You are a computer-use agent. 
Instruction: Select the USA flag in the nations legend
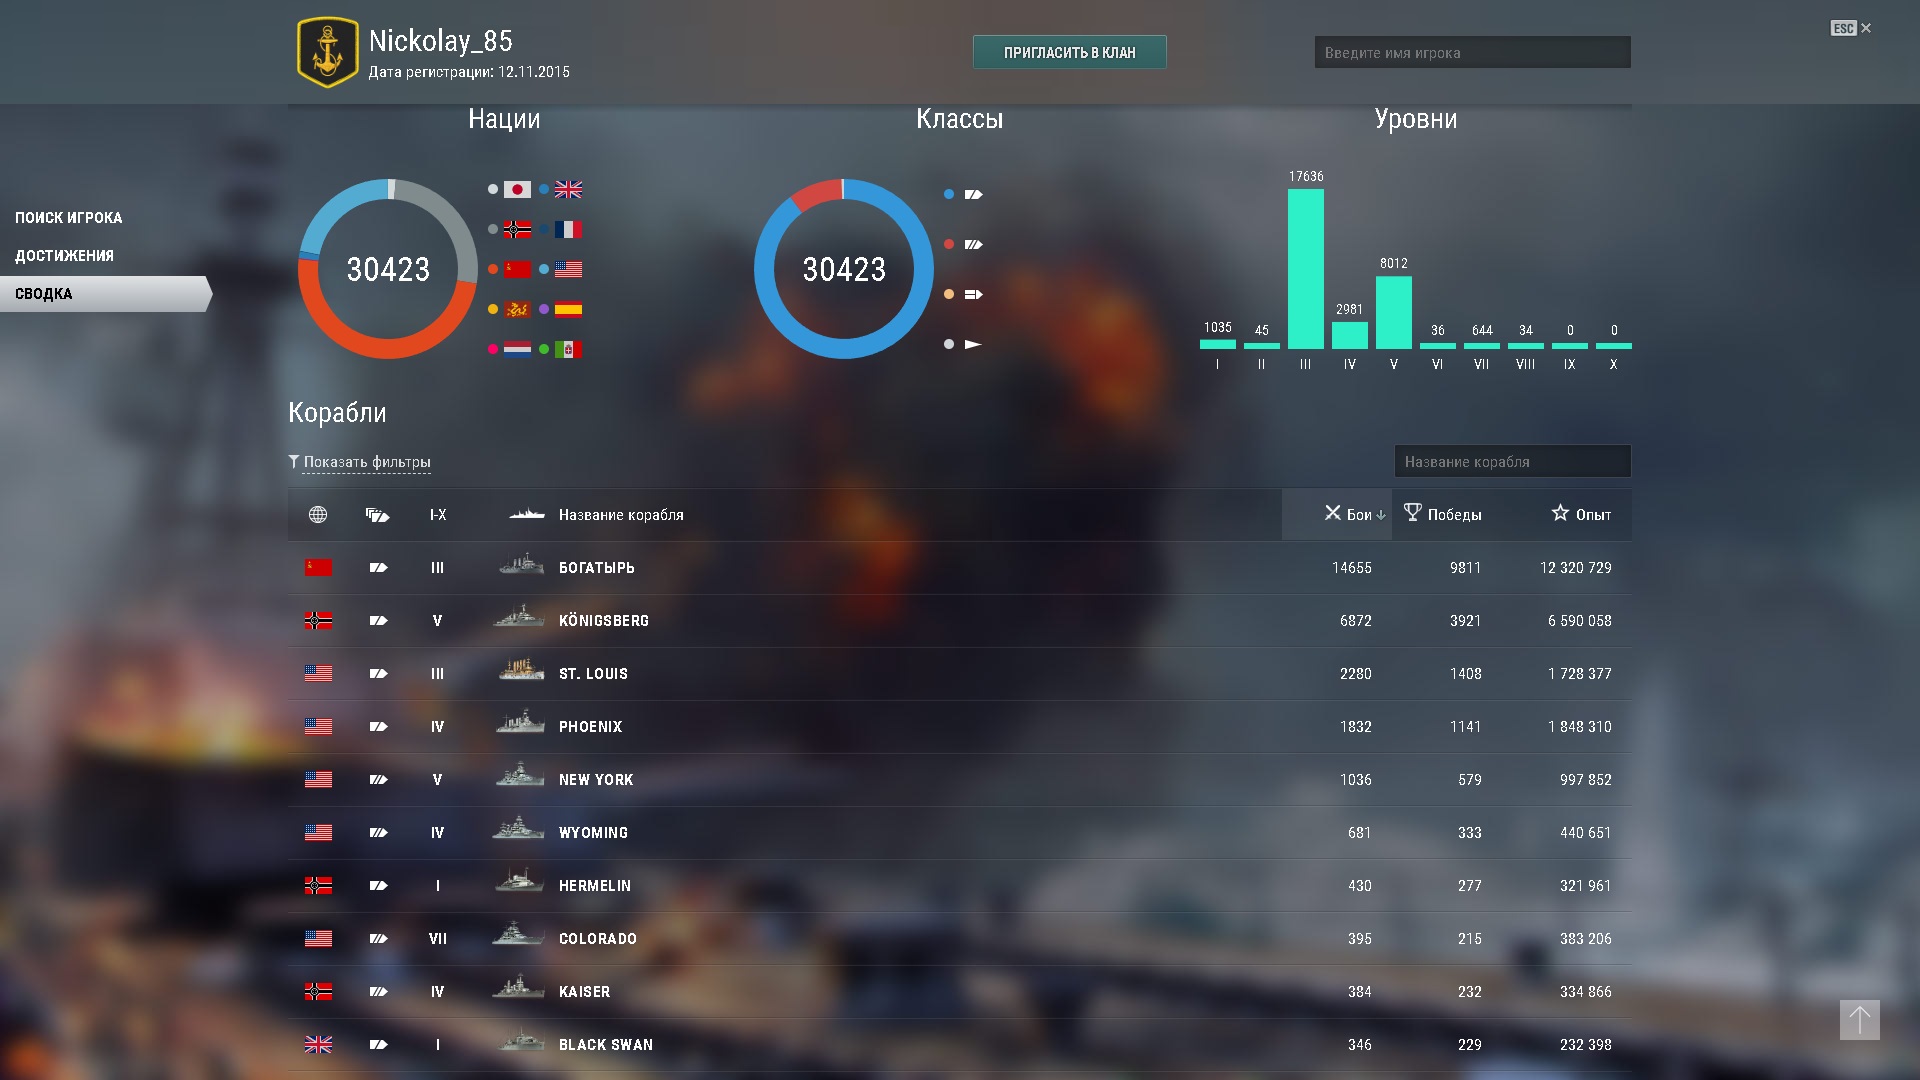[x=568, y=269]
